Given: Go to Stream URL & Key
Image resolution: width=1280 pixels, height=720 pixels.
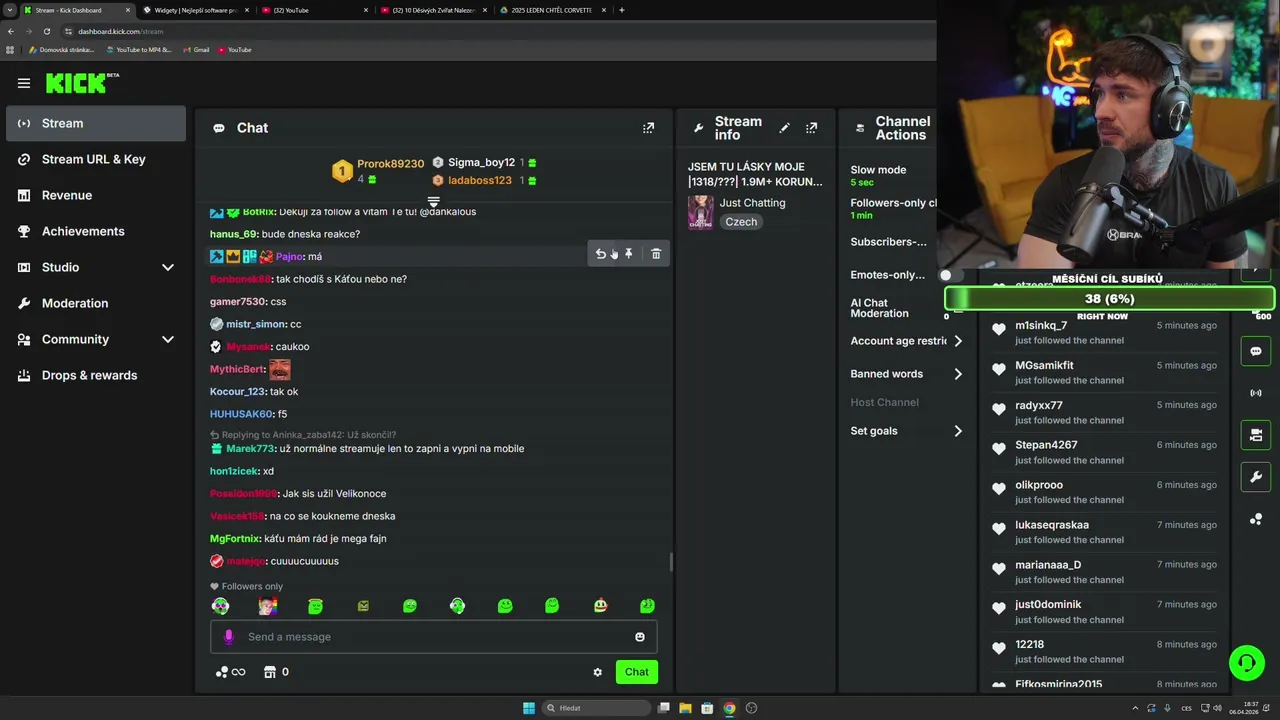Looking at the screenshot, I should tap(95, 159).
